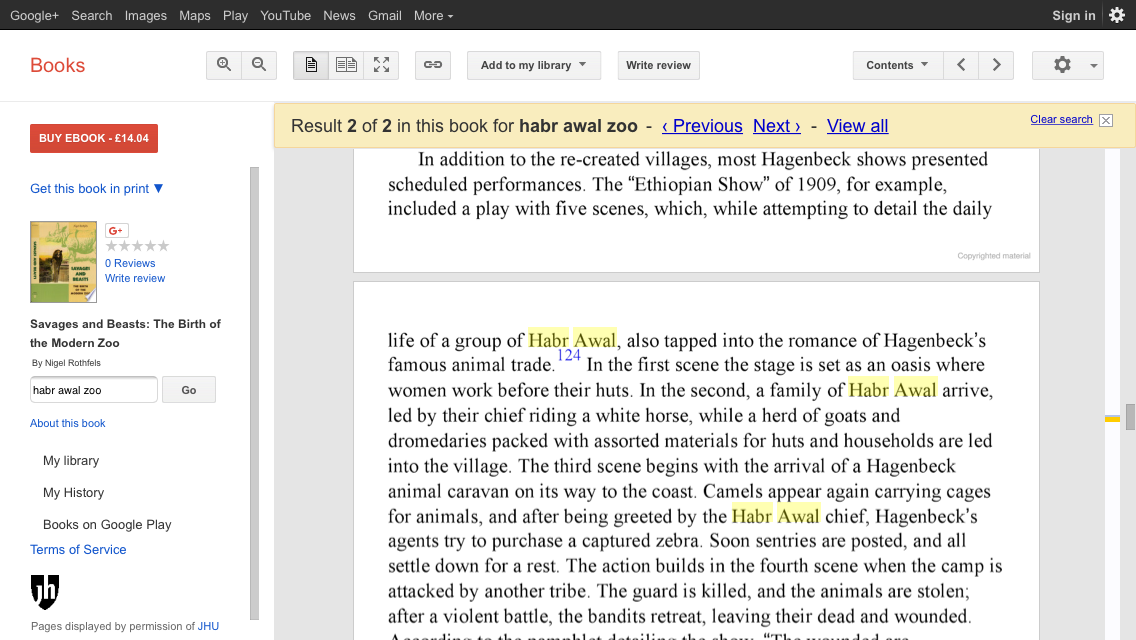
Task: Open the book settings gear
Action: pos(1068,65)
